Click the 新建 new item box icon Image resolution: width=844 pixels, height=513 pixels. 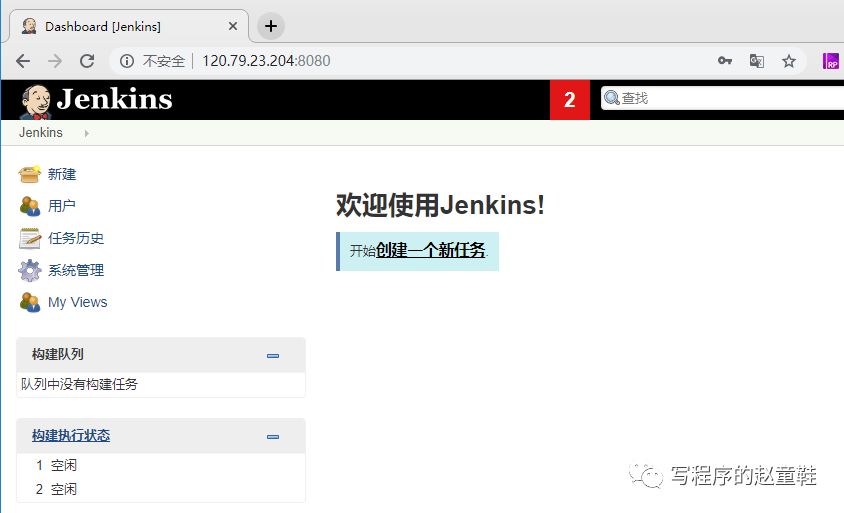pos(30,174)
